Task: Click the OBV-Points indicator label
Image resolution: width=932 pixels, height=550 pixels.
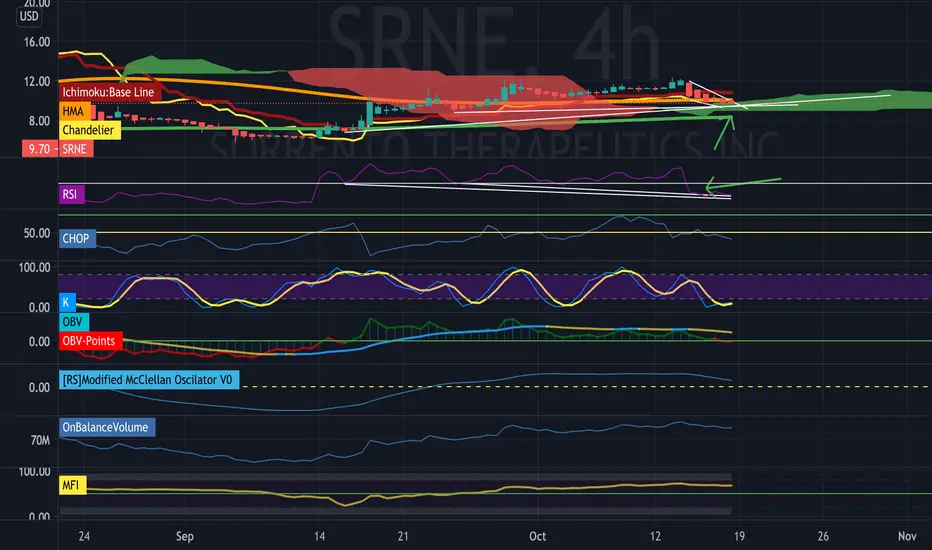Action: pyautogui.click(x=90, y=341)
